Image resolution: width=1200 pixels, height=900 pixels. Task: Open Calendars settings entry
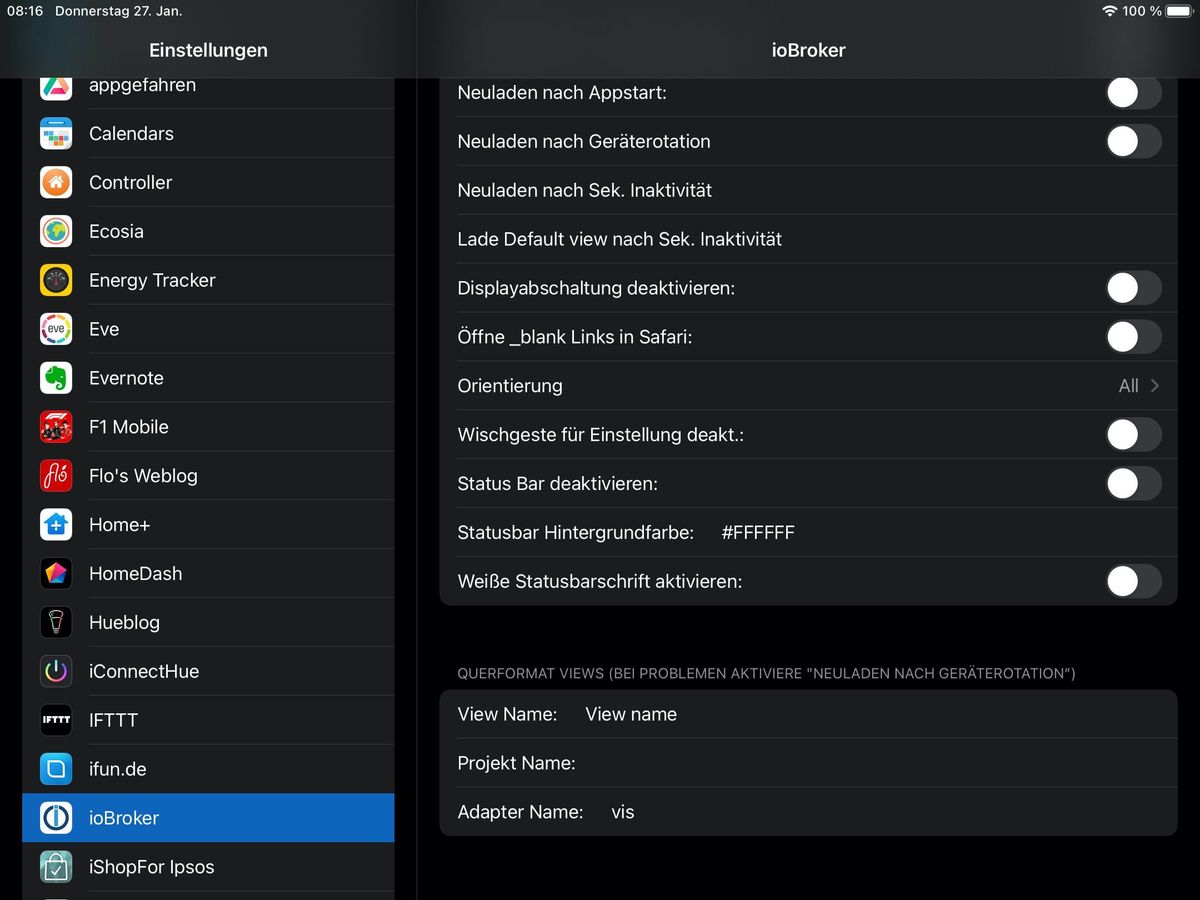(x=208, y=133)
